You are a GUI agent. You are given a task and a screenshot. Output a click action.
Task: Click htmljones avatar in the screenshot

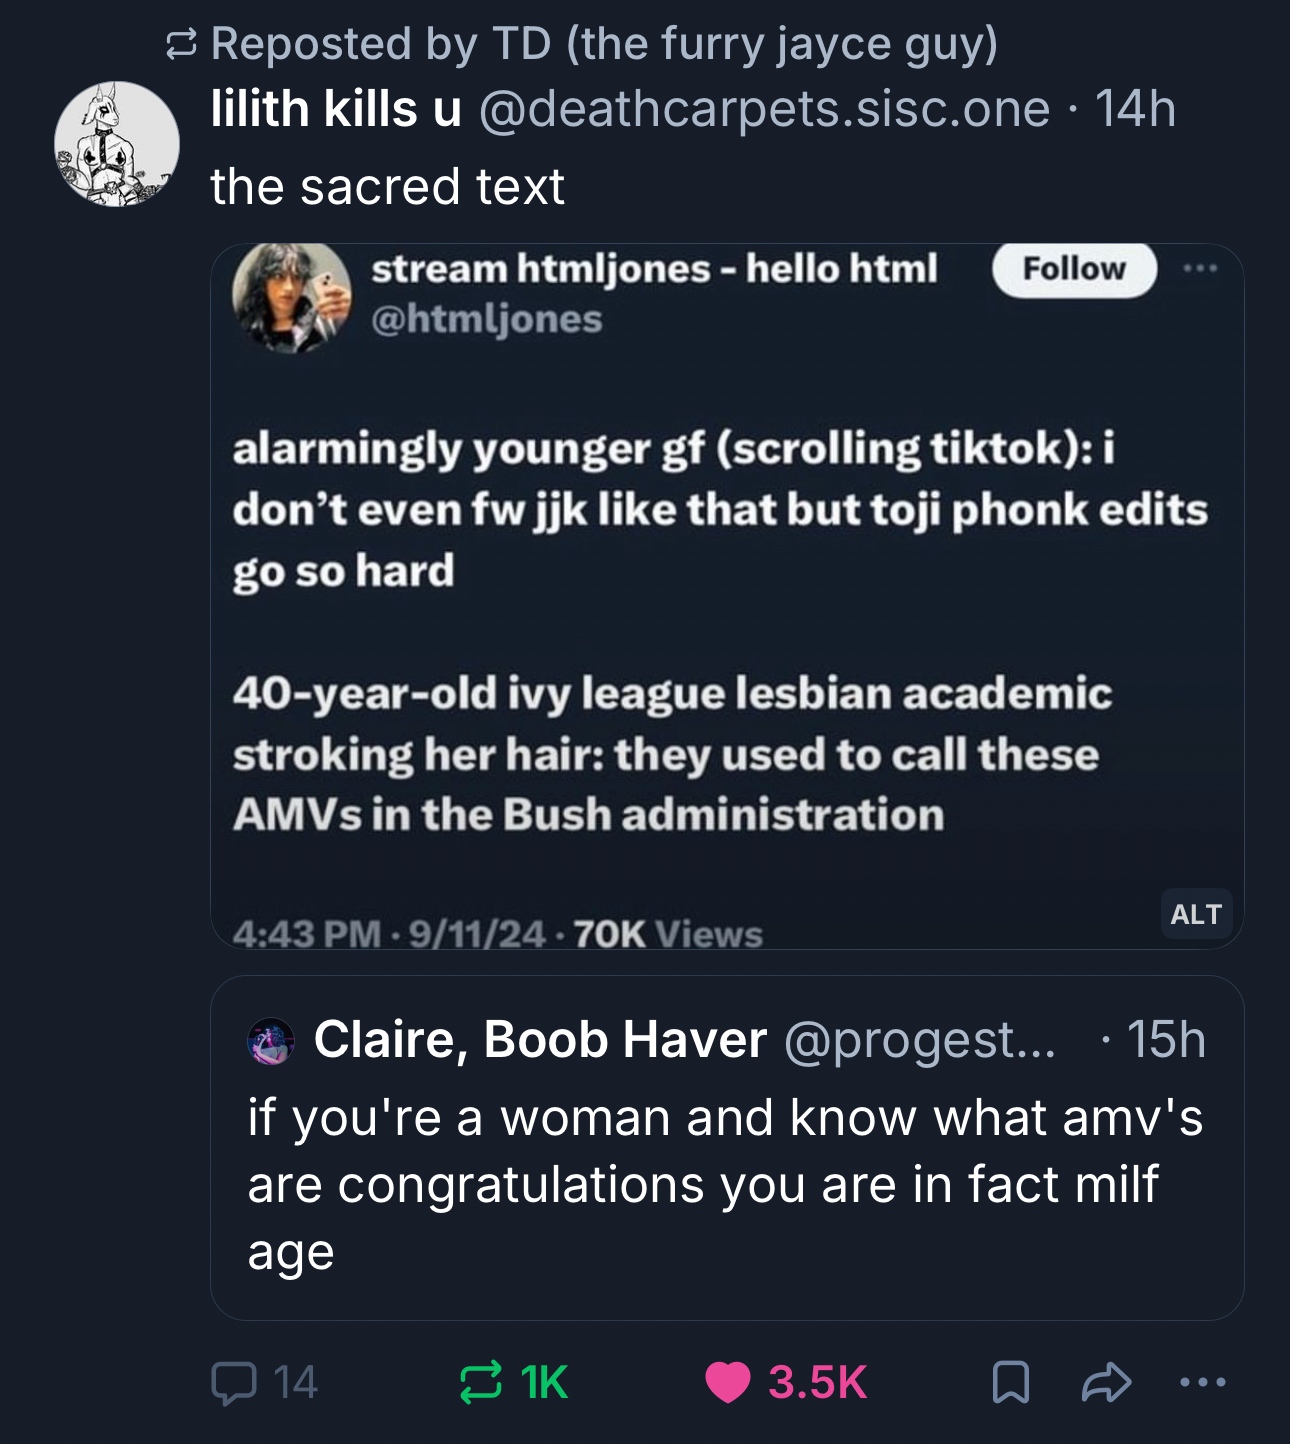[291, 297]
